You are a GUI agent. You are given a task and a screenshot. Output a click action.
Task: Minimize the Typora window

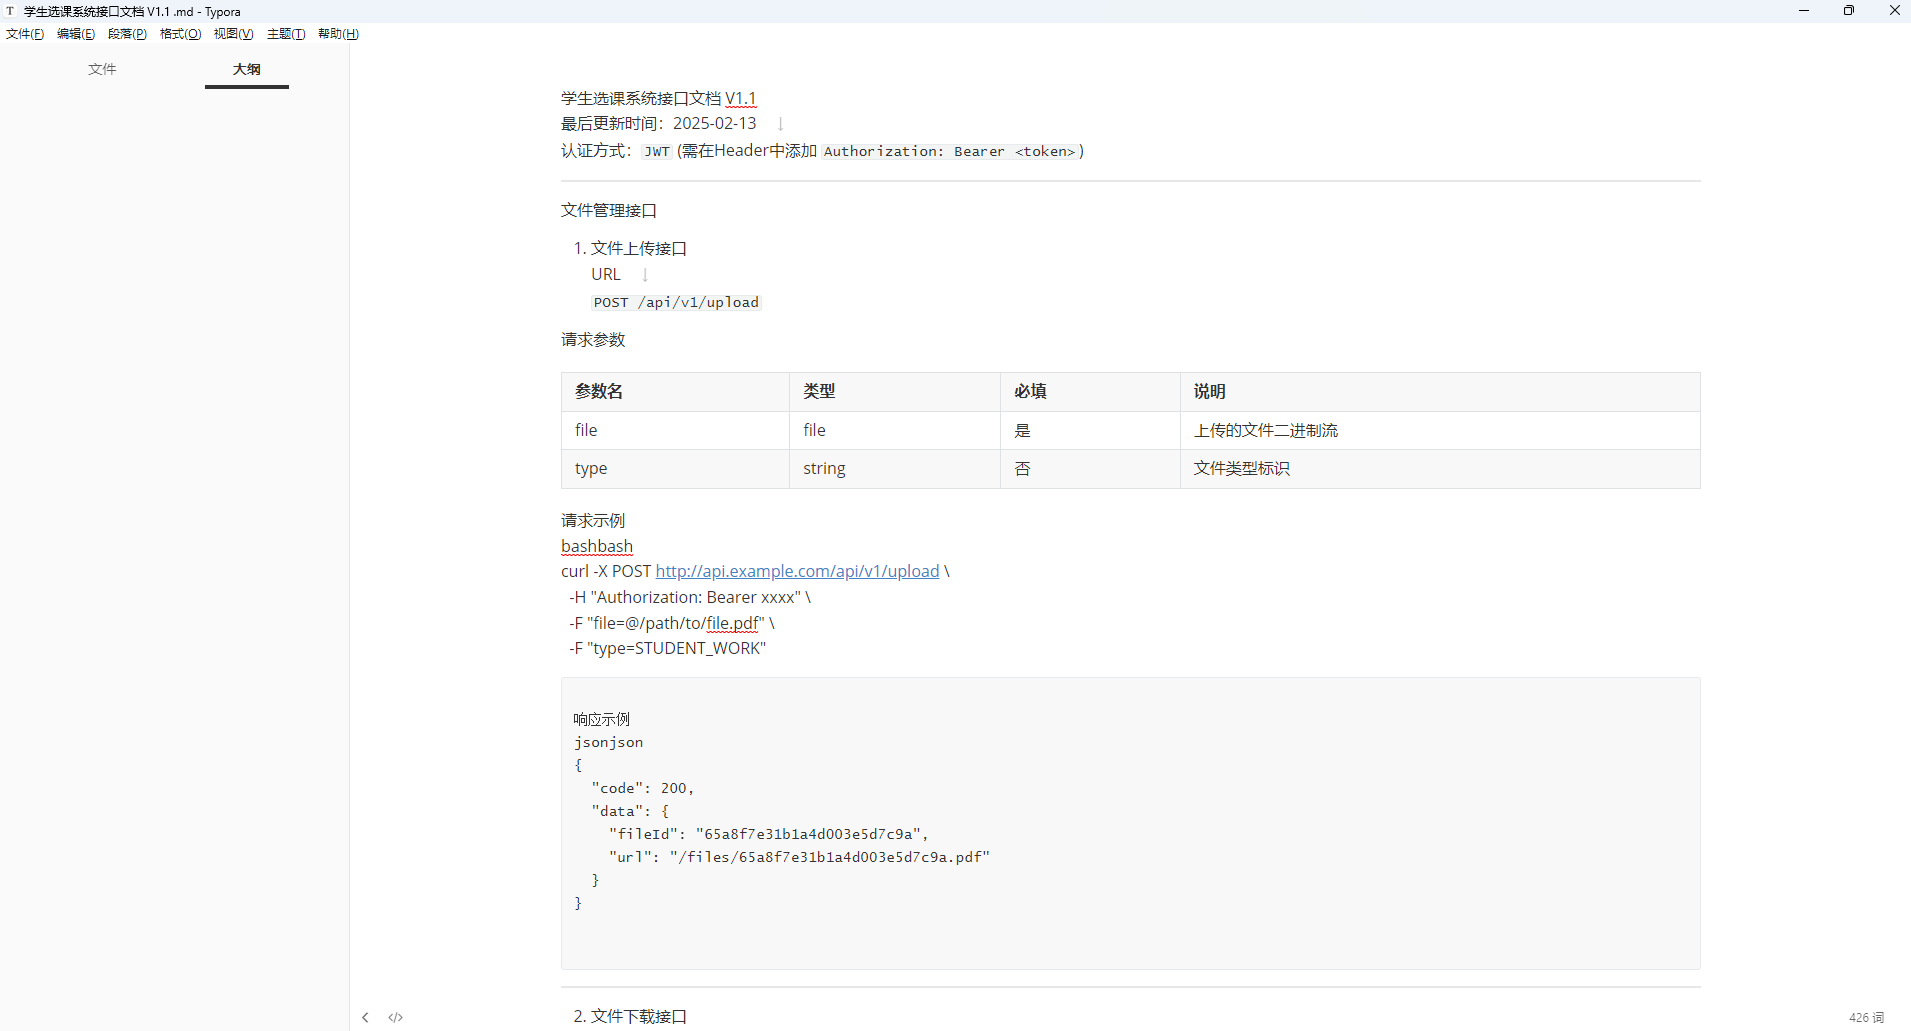coord(1804,11)
